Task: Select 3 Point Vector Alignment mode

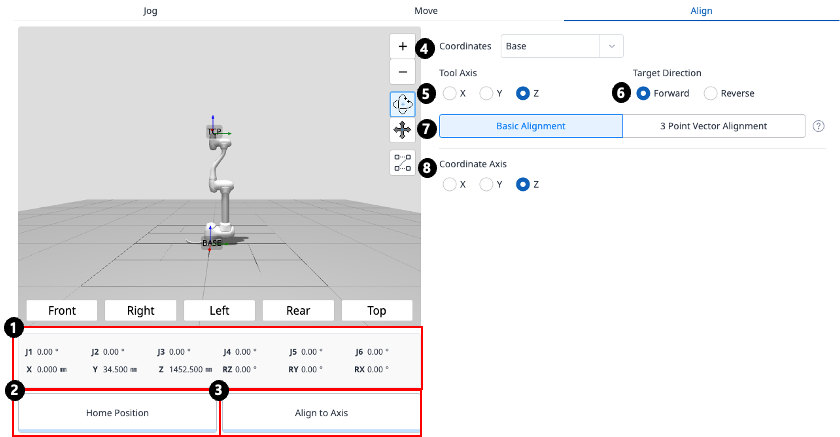Action: [x=713, y=126]
